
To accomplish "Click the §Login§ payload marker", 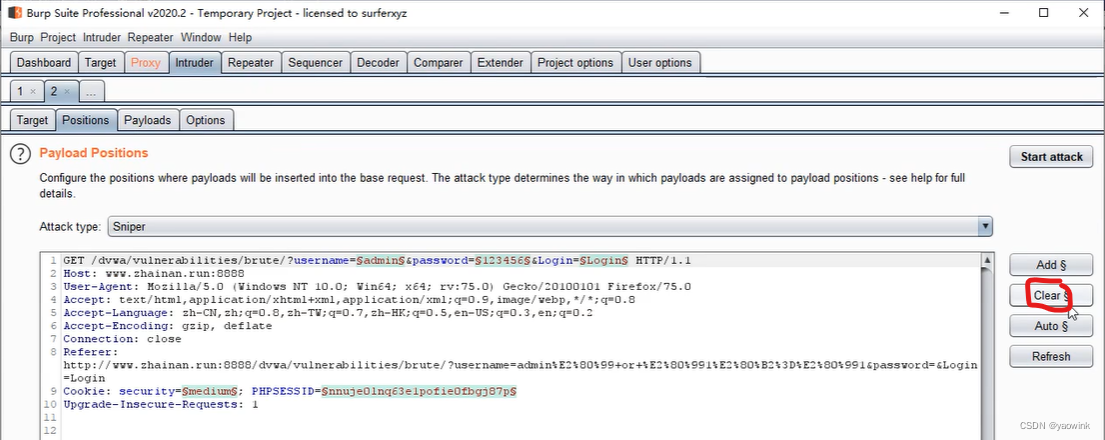I will click(x=603, y=261).
